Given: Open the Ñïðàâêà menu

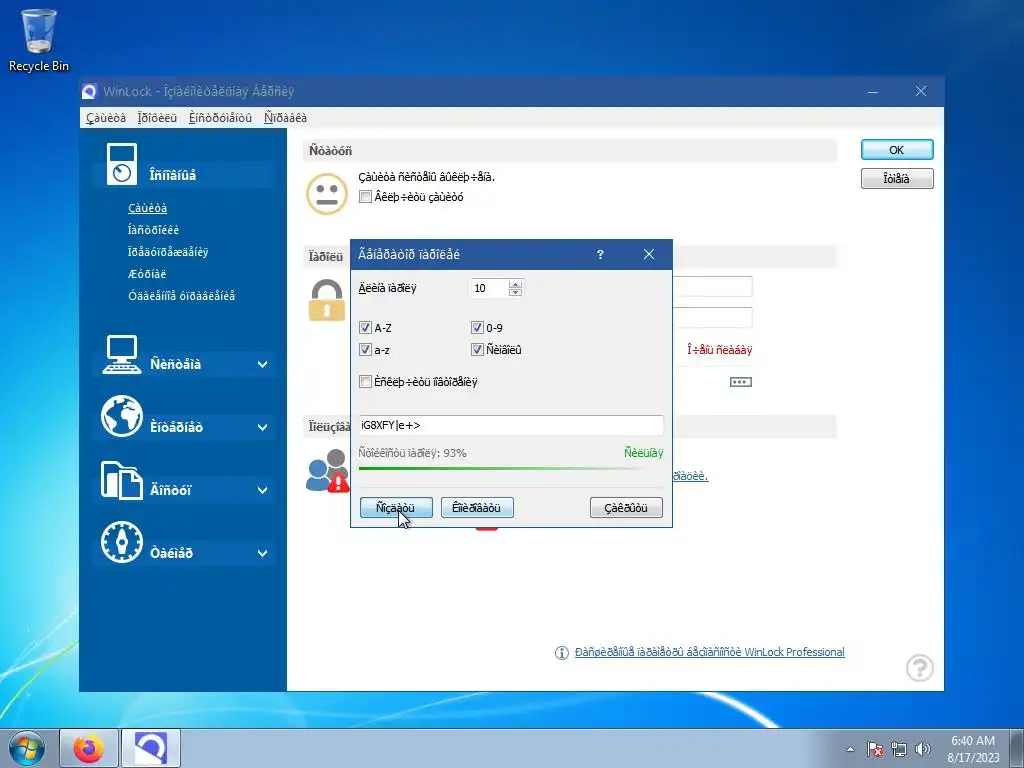Looking at the screenshot, I should 285,118.
